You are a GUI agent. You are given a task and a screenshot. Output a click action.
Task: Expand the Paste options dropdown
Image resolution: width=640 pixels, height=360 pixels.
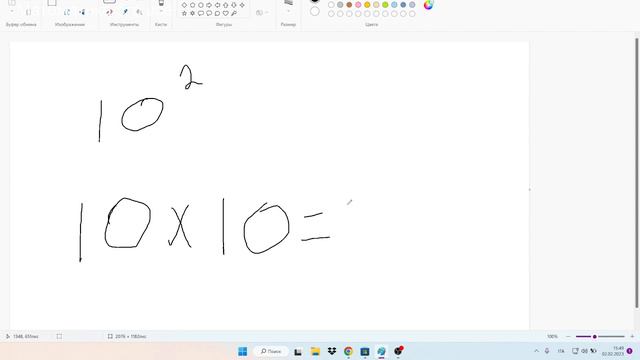pos(12,12)
